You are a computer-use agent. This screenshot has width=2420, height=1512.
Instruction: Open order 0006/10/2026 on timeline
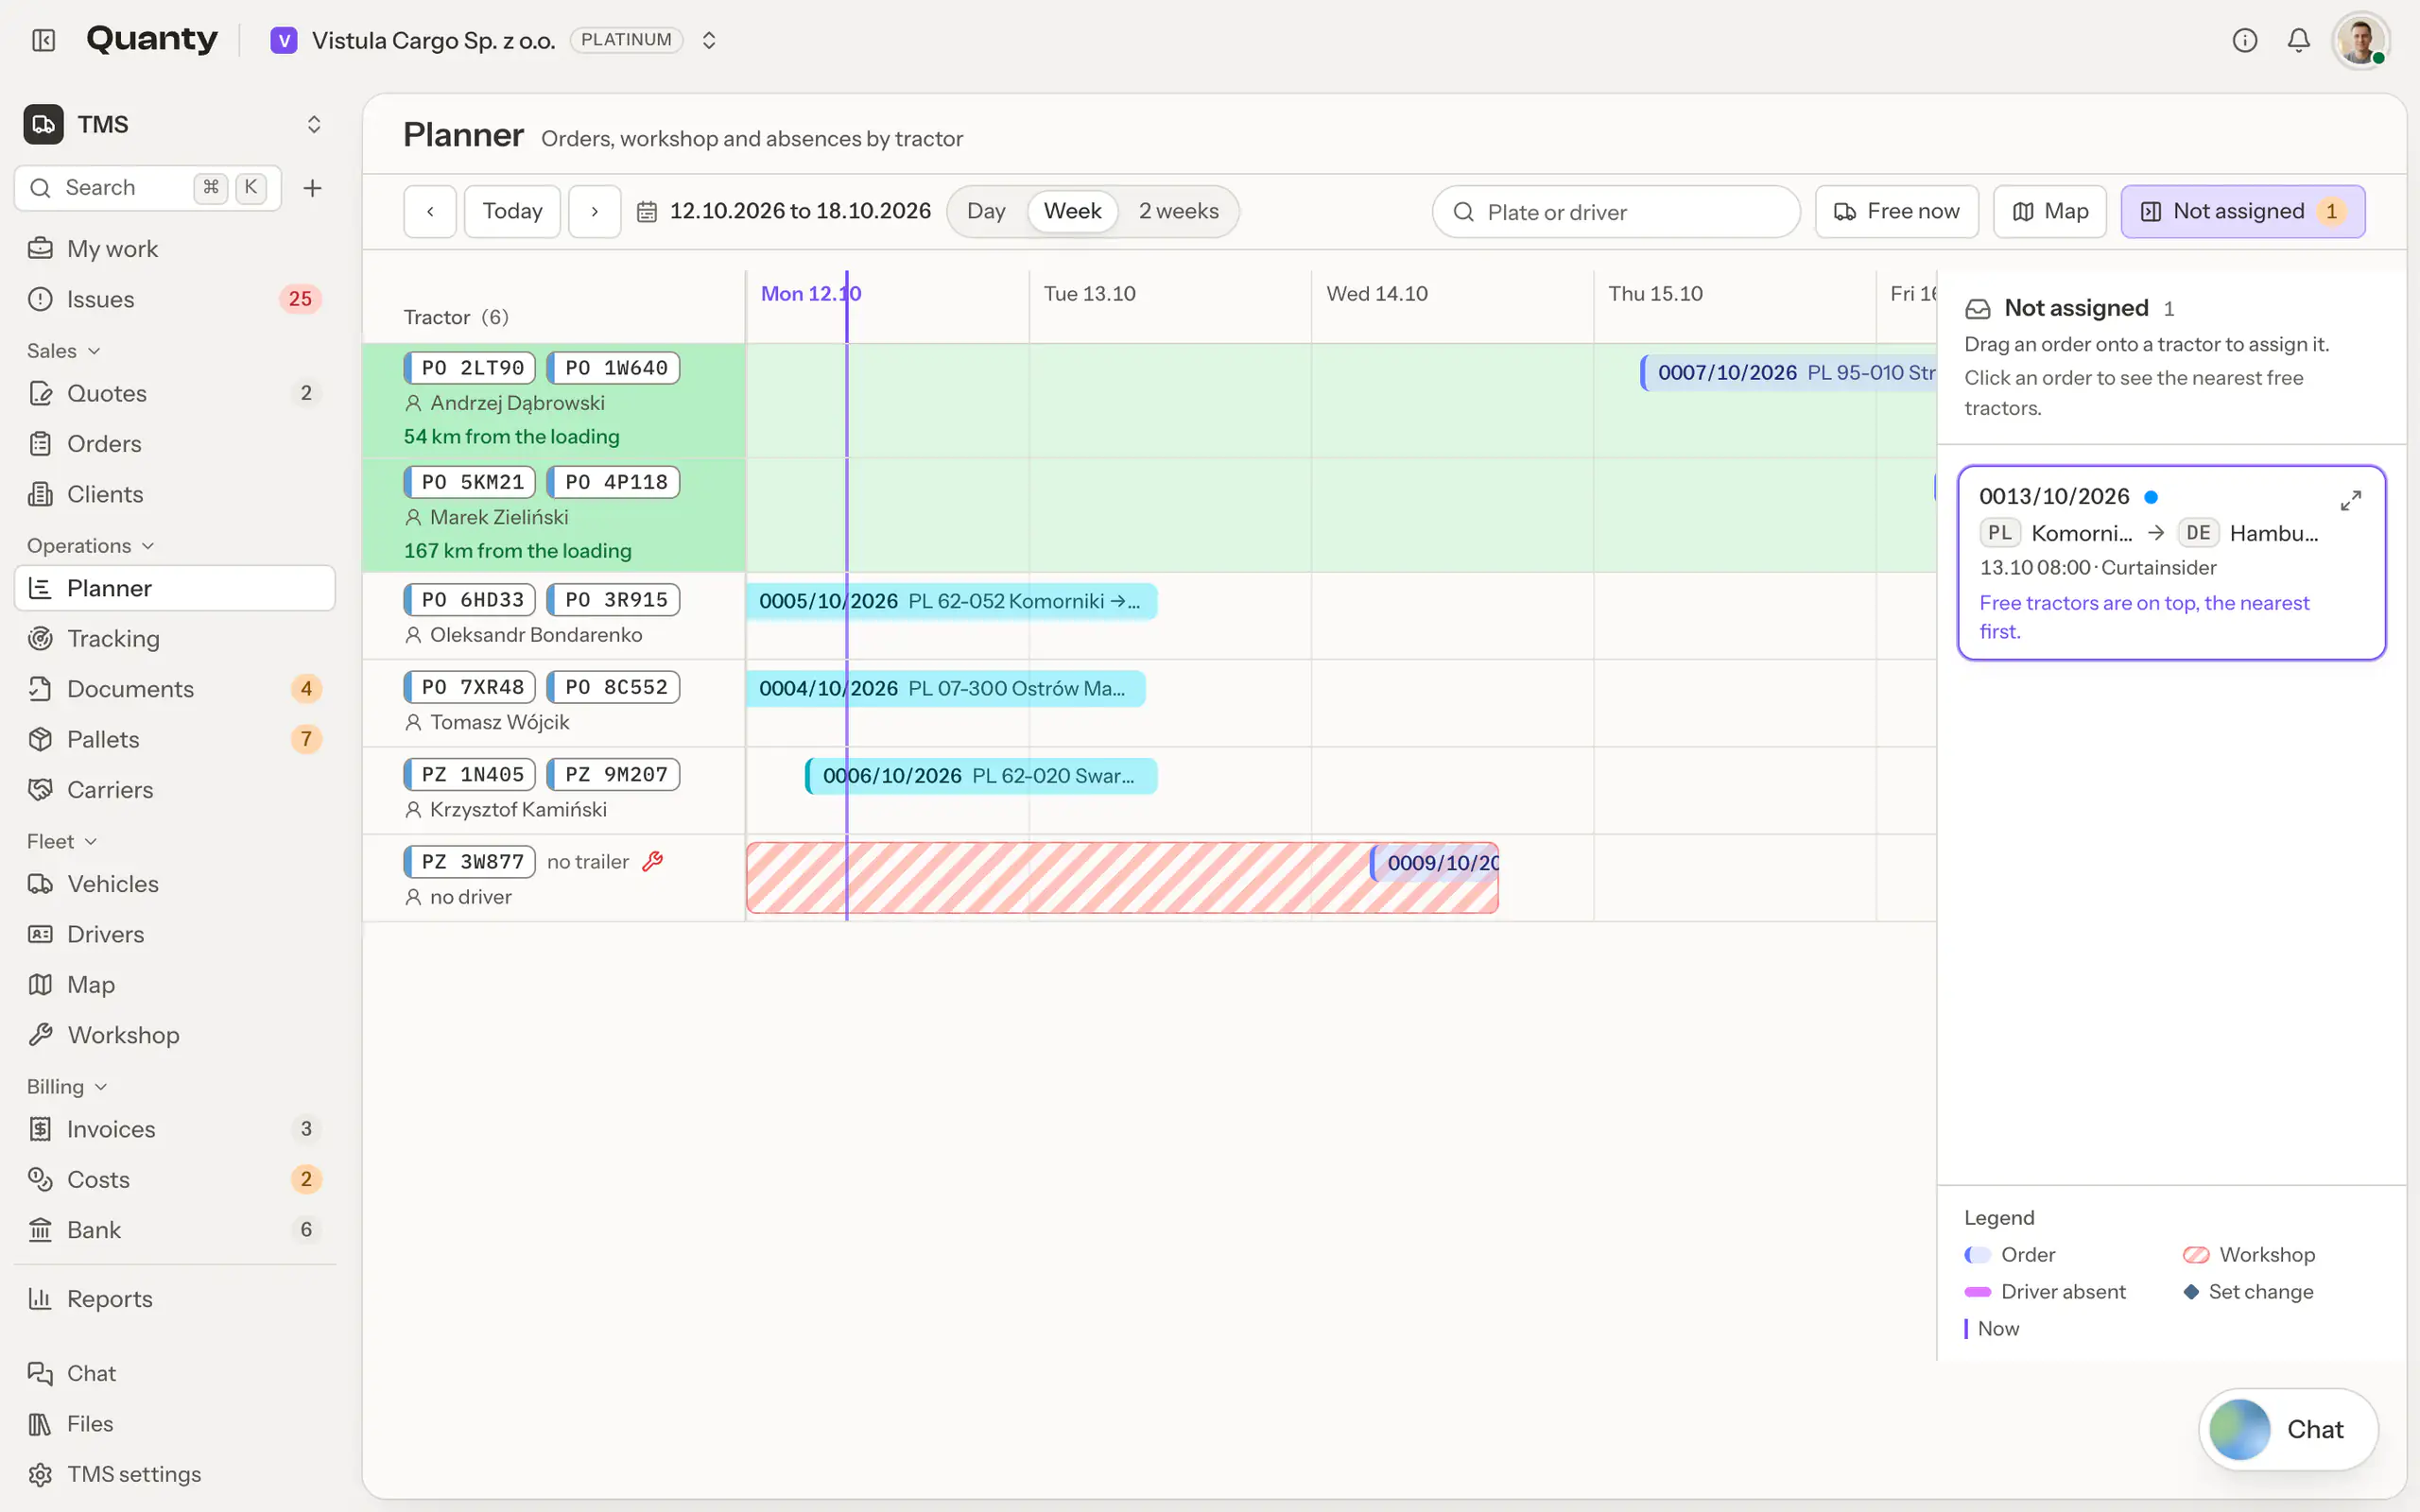pos(981,776)
